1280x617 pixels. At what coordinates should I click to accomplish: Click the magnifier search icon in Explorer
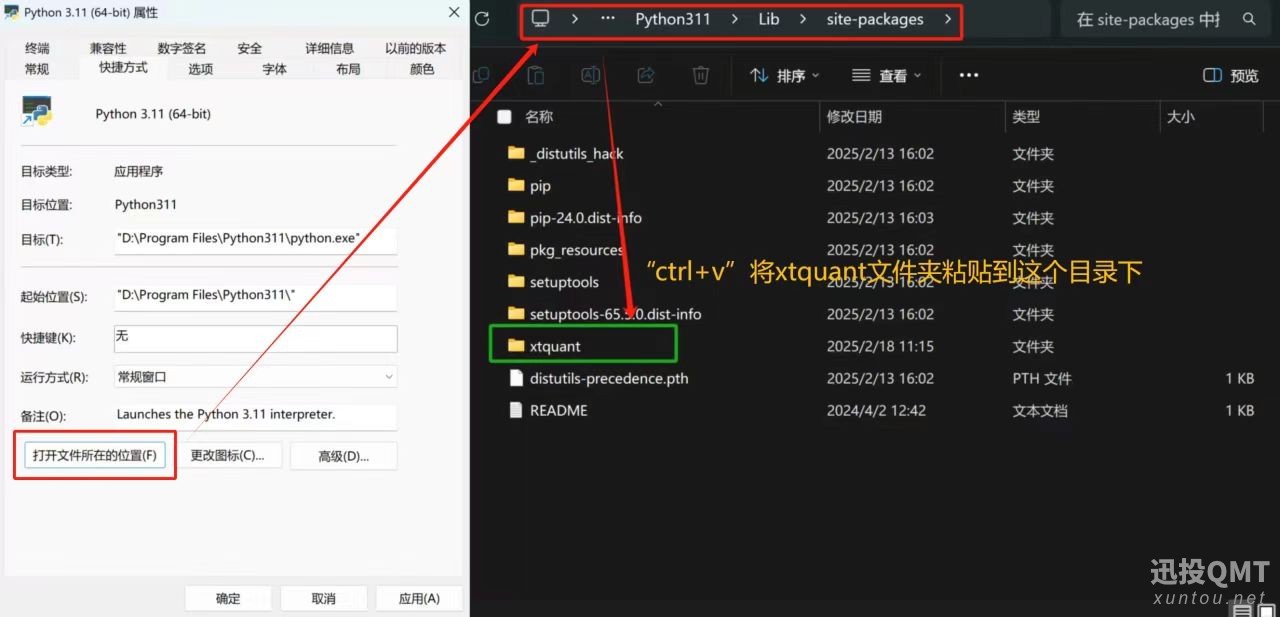pyautogui.click(x=1249, y=19)
